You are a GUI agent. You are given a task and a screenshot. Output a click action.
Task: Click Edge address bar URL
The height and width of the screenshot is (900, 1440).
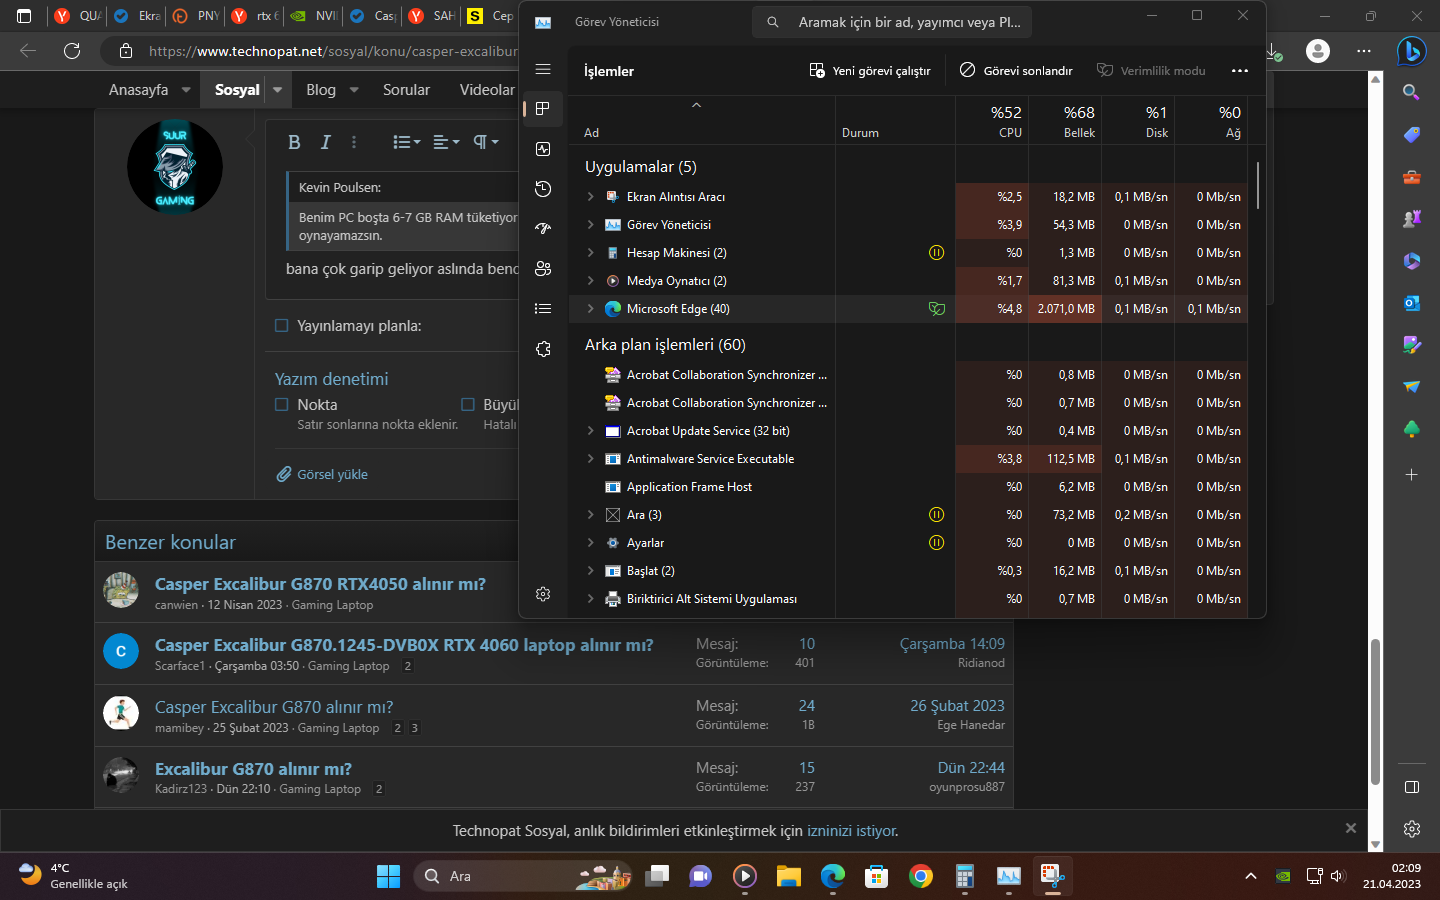[333, 51]
